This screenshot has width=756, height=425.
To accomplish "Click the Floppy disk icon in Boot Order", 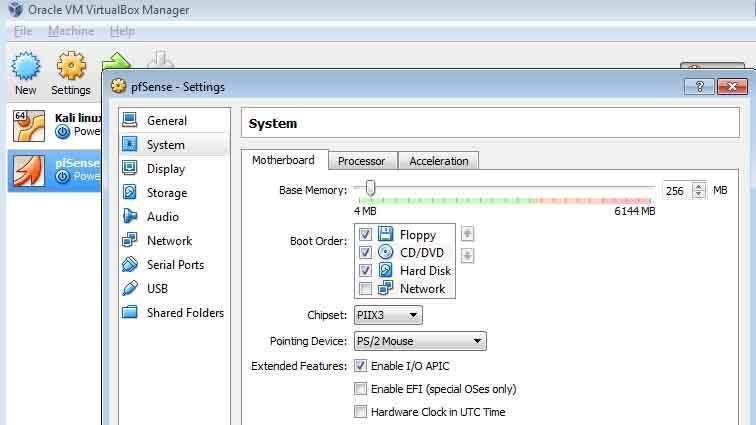I will point(385,234).
